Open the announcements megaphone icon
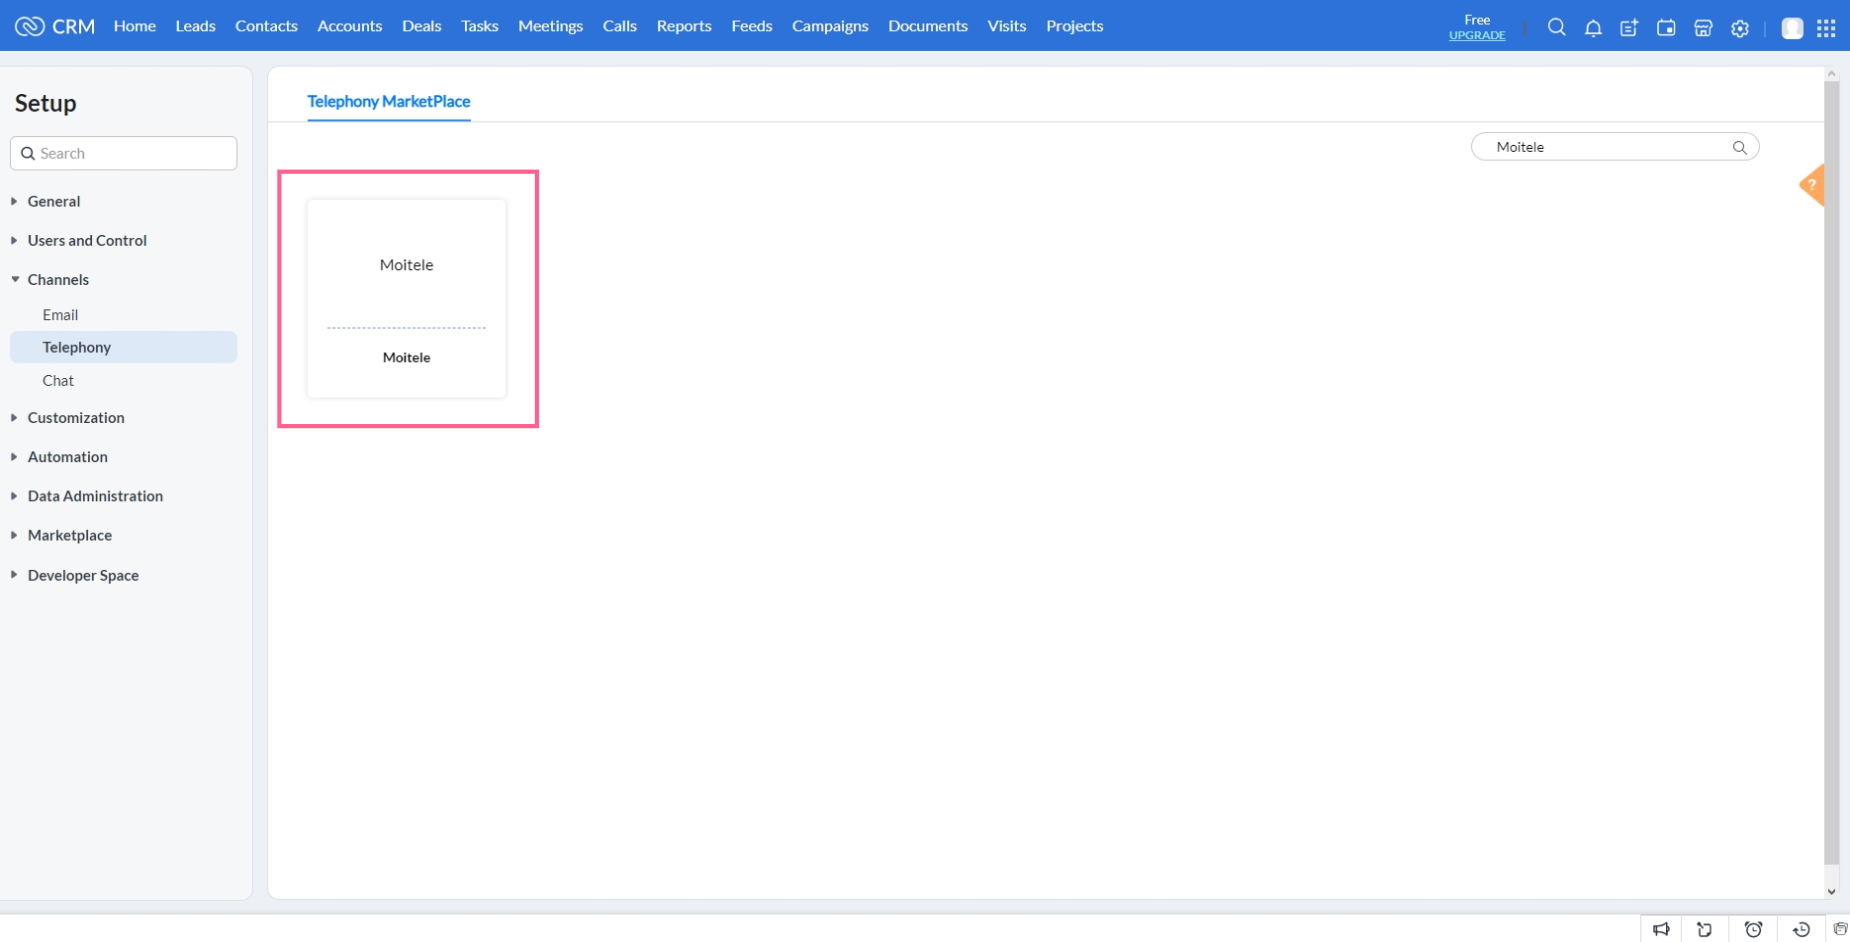The height and width of the screenshot is (942, 1850). [x=1661, y=929]
